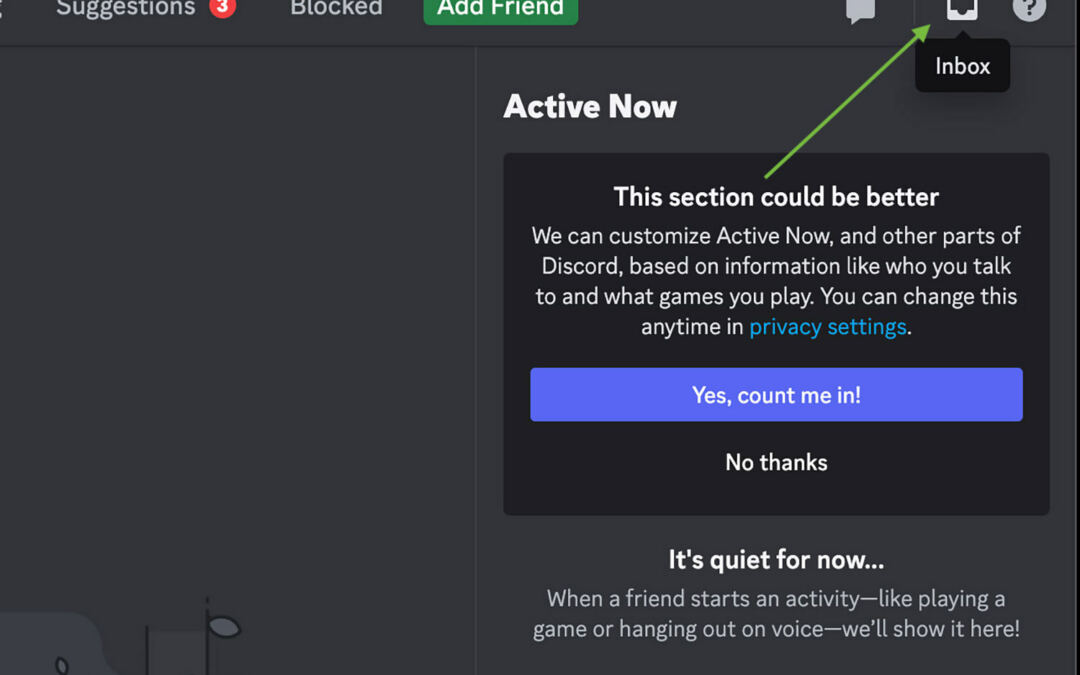Click the "This section could be better" title
The height and width of the screenshot is (675, 1080).
[x=776, y=197]
